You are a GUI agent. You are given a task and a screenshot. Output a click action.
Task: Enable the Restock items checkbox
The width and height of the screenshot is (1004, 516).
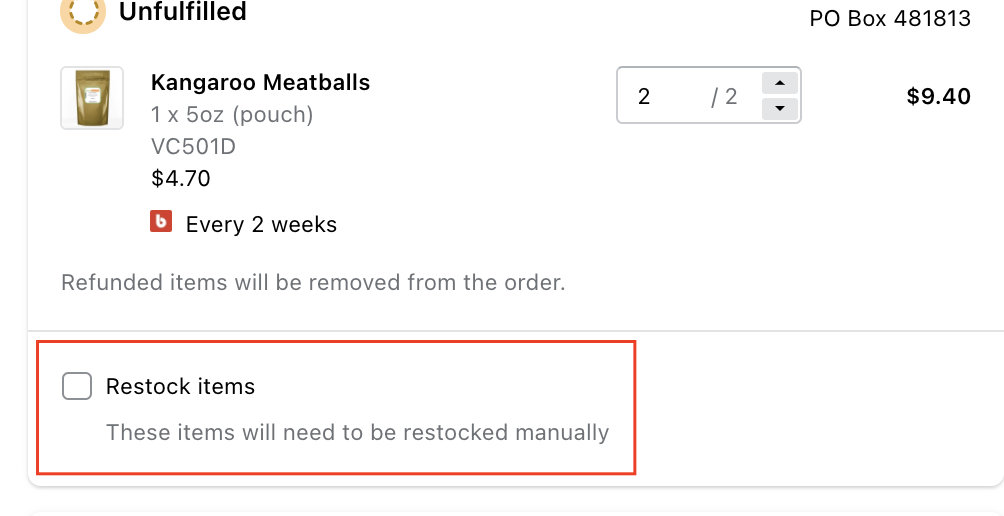(x=77, y=386)
